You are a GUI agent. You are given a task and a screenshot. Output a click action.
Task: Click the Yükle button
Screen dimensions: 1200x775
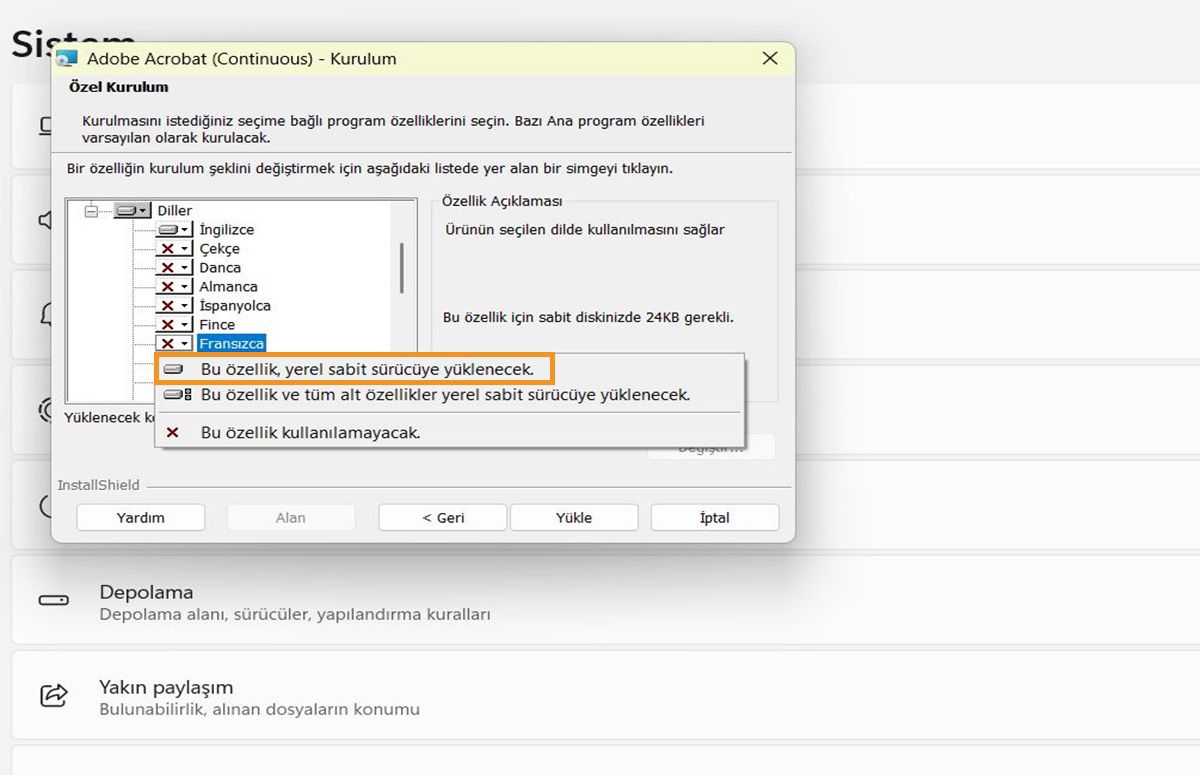(574, 518)
